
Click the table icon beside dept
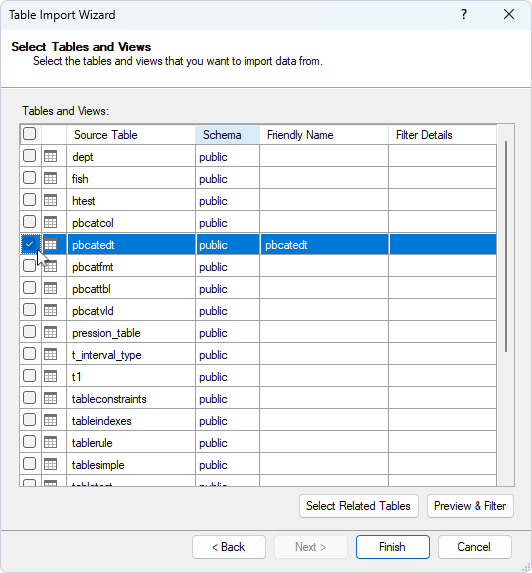[50, 156]
